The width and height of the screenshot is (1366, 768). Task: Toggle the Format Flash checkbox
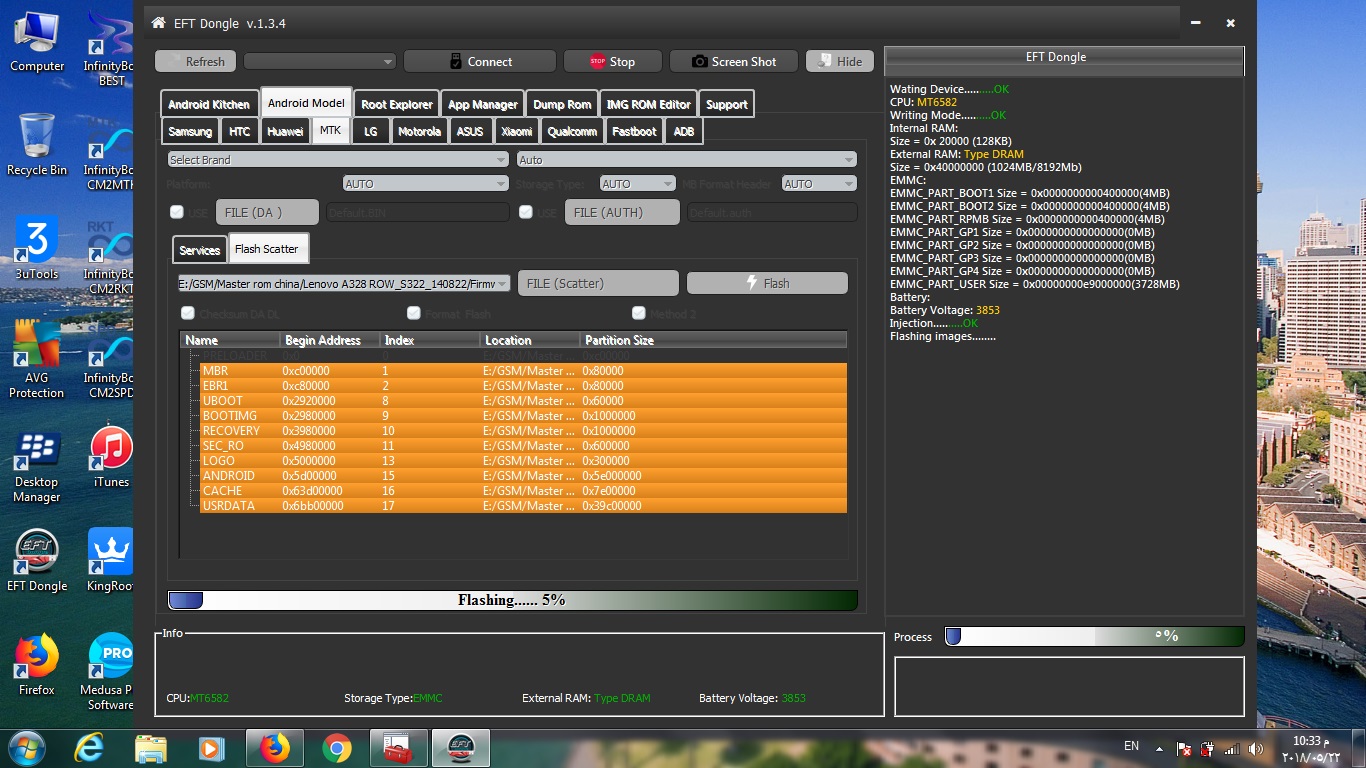pyautogui.click(x=413, y=313)
